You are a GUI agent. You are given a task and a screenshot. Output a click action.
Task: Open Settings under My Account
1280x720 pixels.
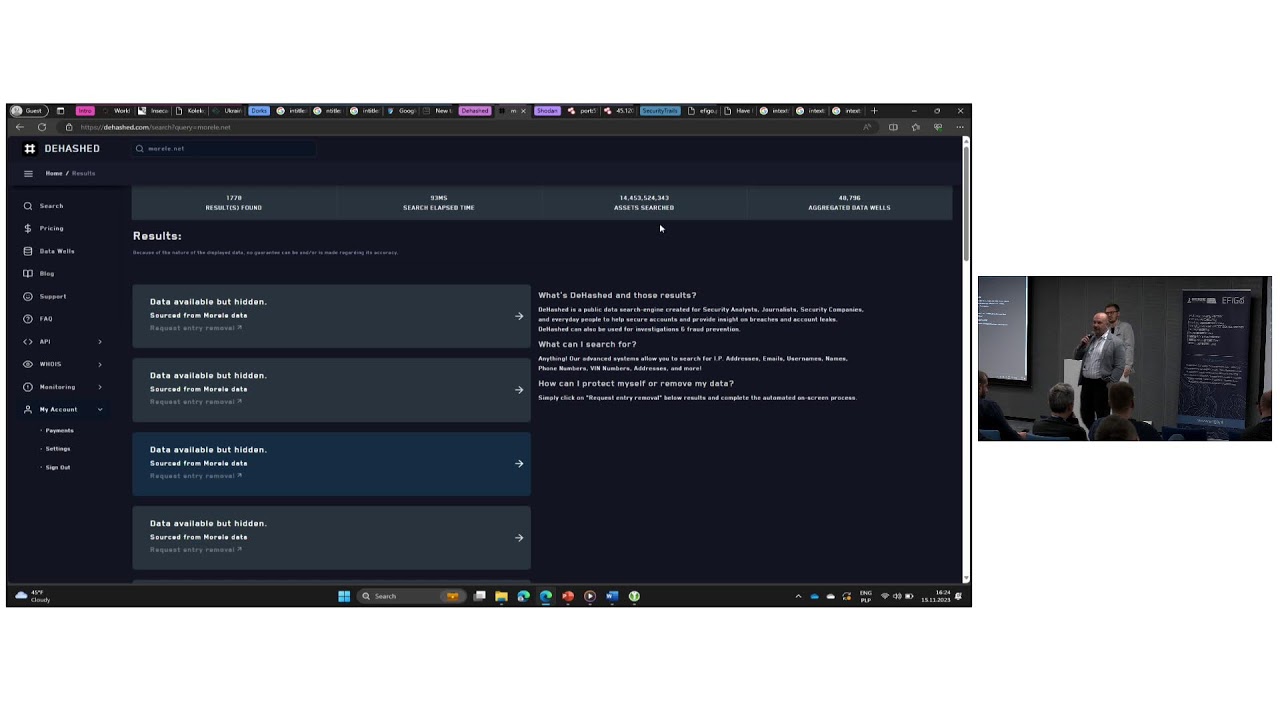click(x=58, y=449)
